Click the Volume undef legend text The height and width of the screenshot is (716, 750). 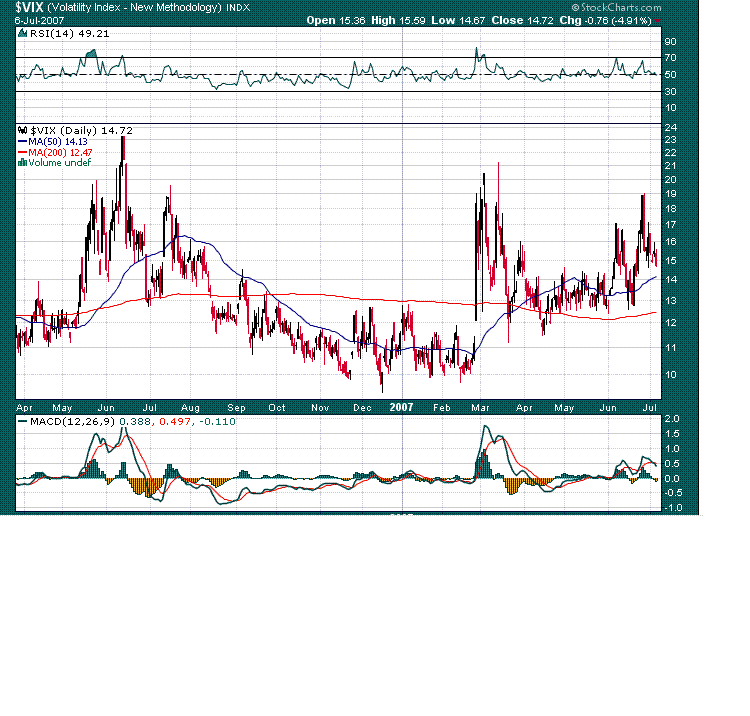pyautogui.click(x=59, y=163)
